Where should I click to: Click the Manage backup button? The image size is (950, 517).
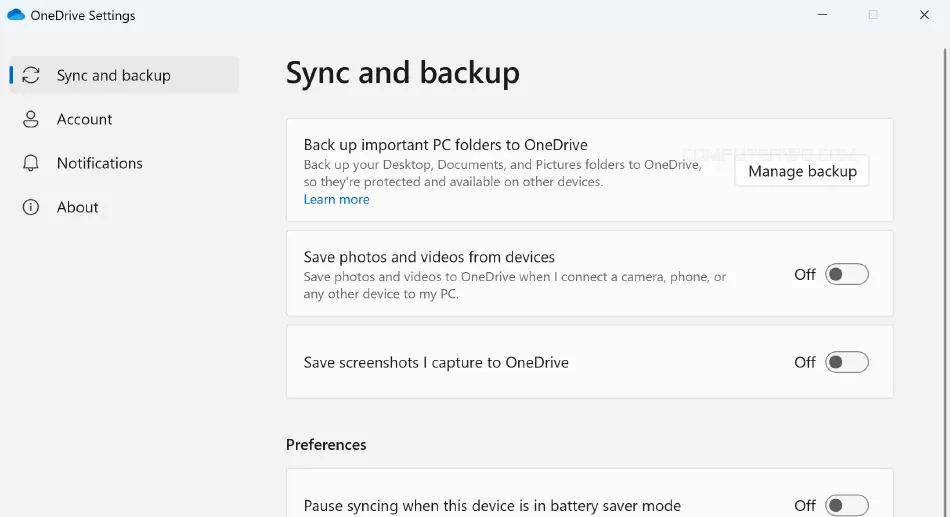click(802, 171)
